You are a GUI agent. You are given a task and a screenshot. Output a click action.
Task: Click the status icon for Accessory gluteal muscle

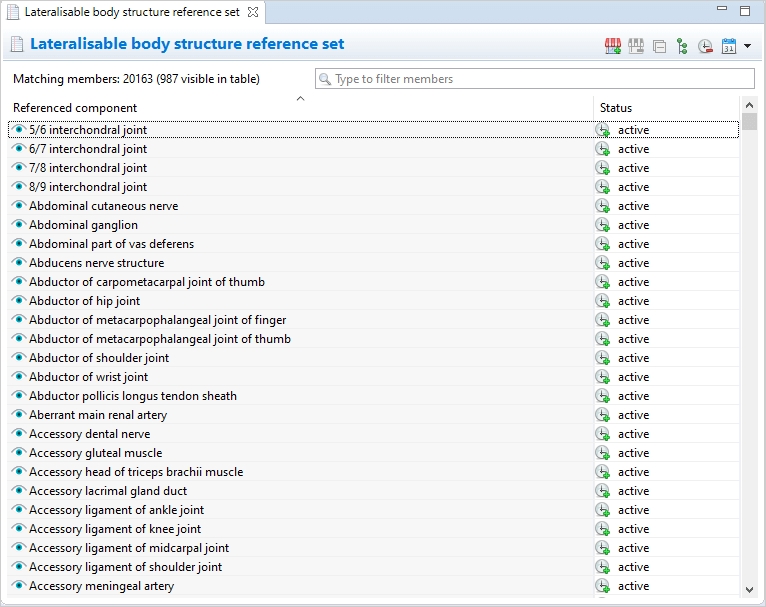602,453
